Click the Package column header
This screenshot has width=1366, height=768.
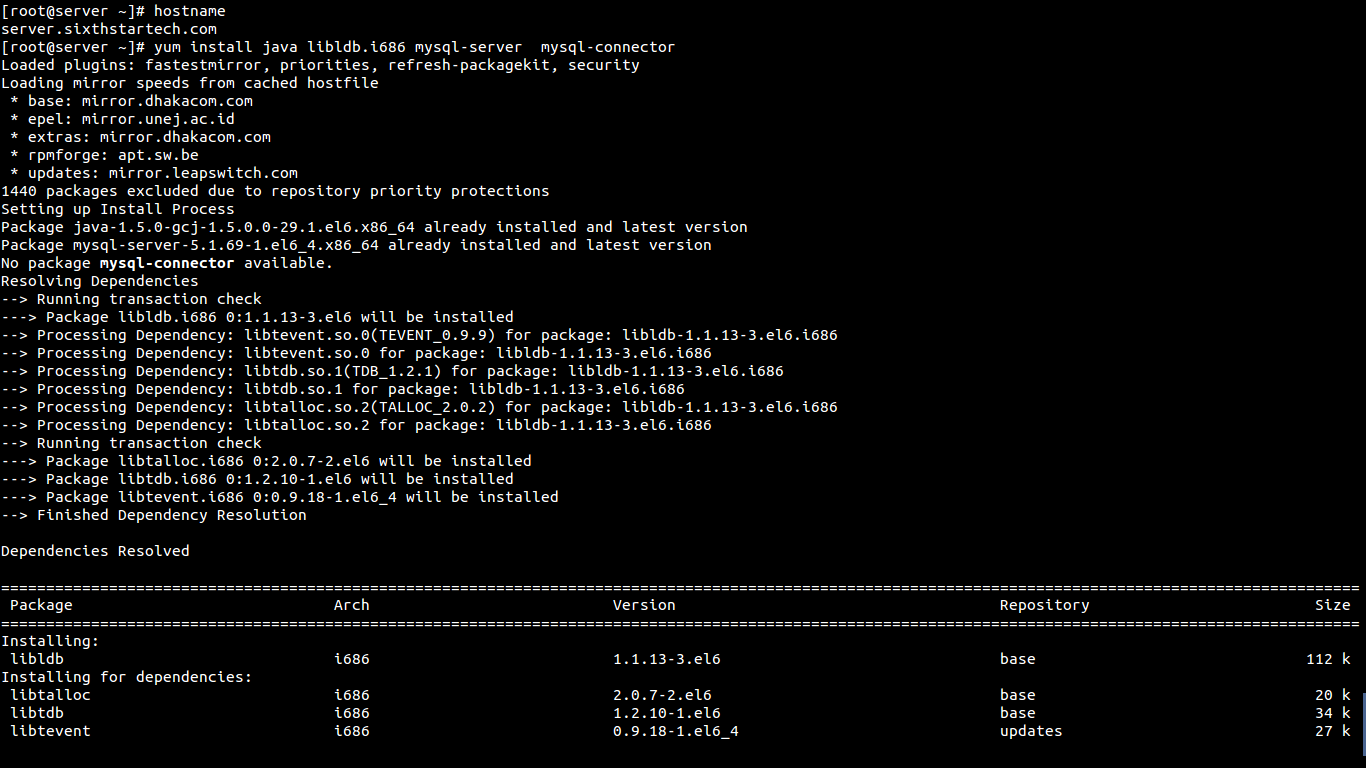(41, 605)
